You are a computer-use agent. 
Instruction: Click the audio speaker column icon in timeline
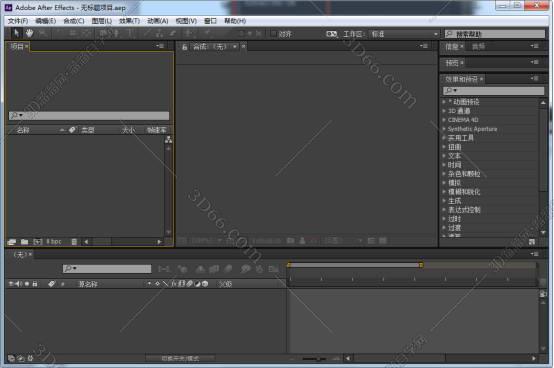pyautogui.click(x=18, y=284)
